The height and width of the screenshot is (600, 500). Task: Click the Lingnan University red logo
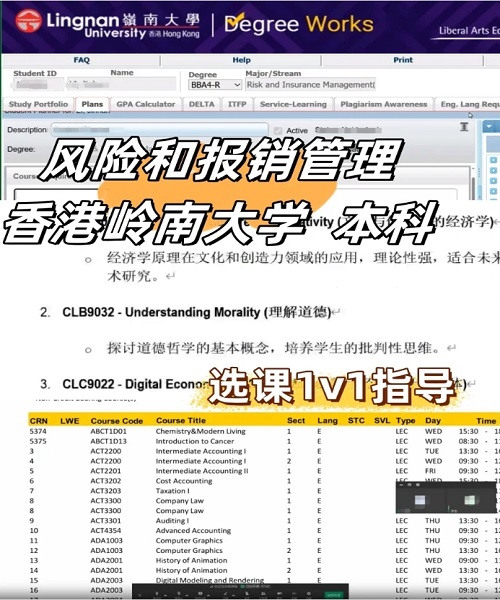click(29, 22)
